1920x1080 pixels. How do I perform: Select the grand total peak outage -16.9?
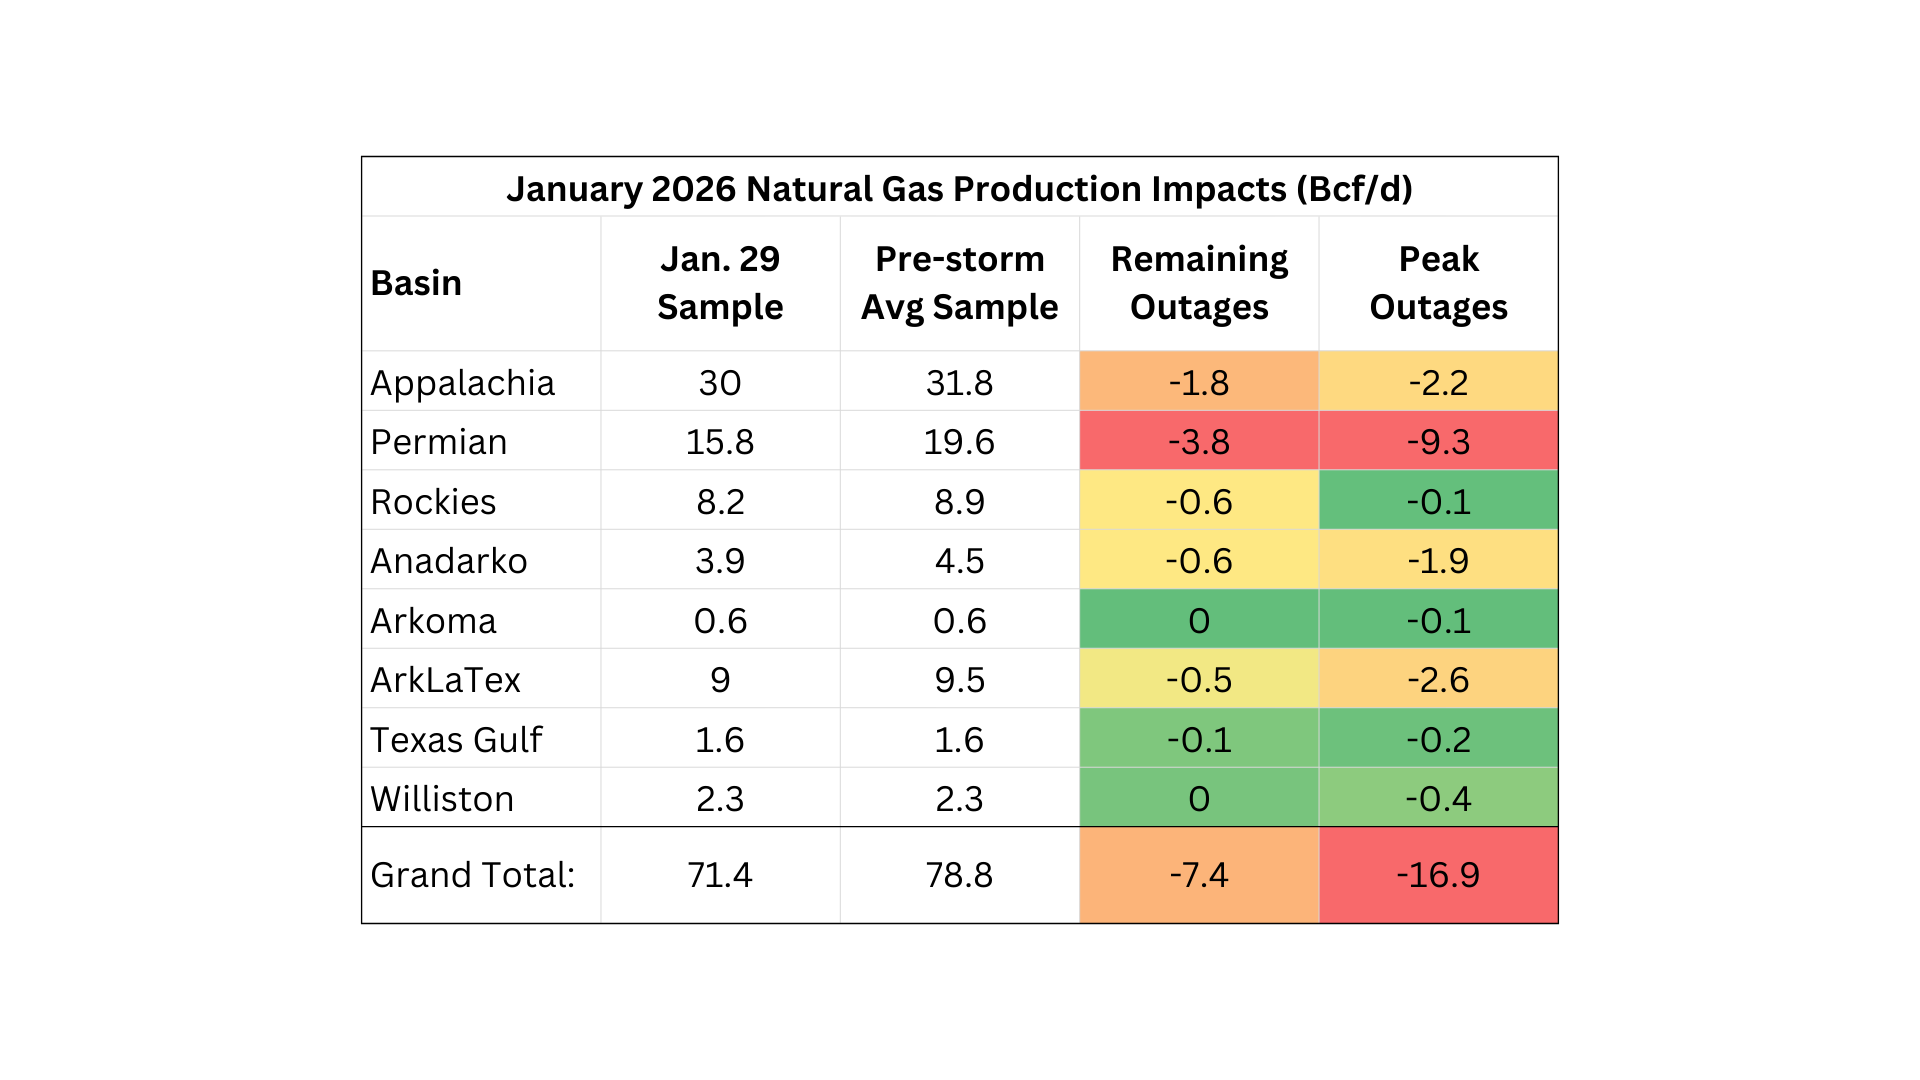[1438, 875]
